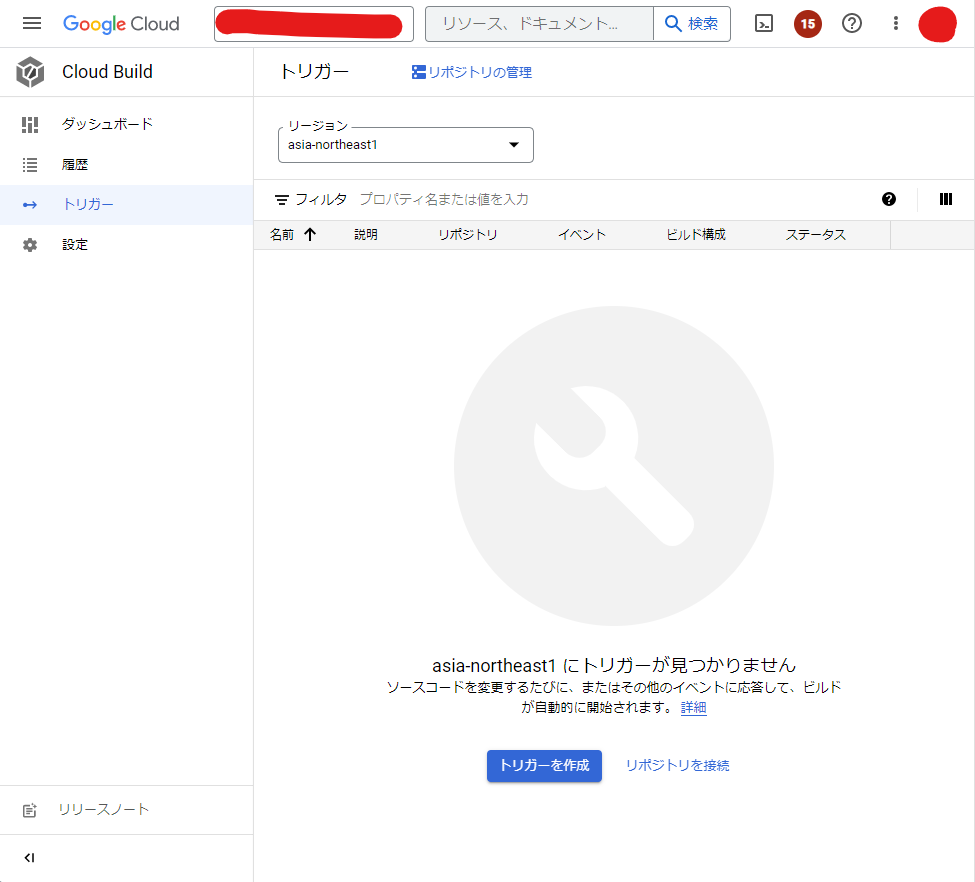Sort by 名前 column header
975x882 pixels.
pos(282,234)
